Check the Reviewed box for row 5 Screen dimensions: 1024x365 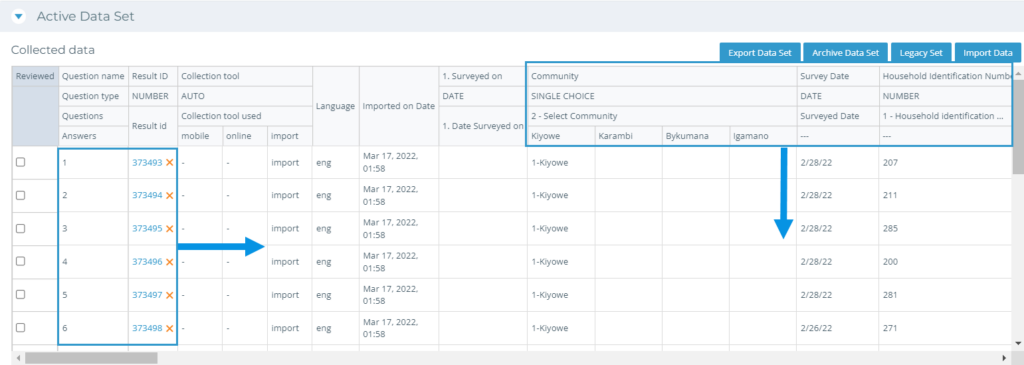click(20, 294)
